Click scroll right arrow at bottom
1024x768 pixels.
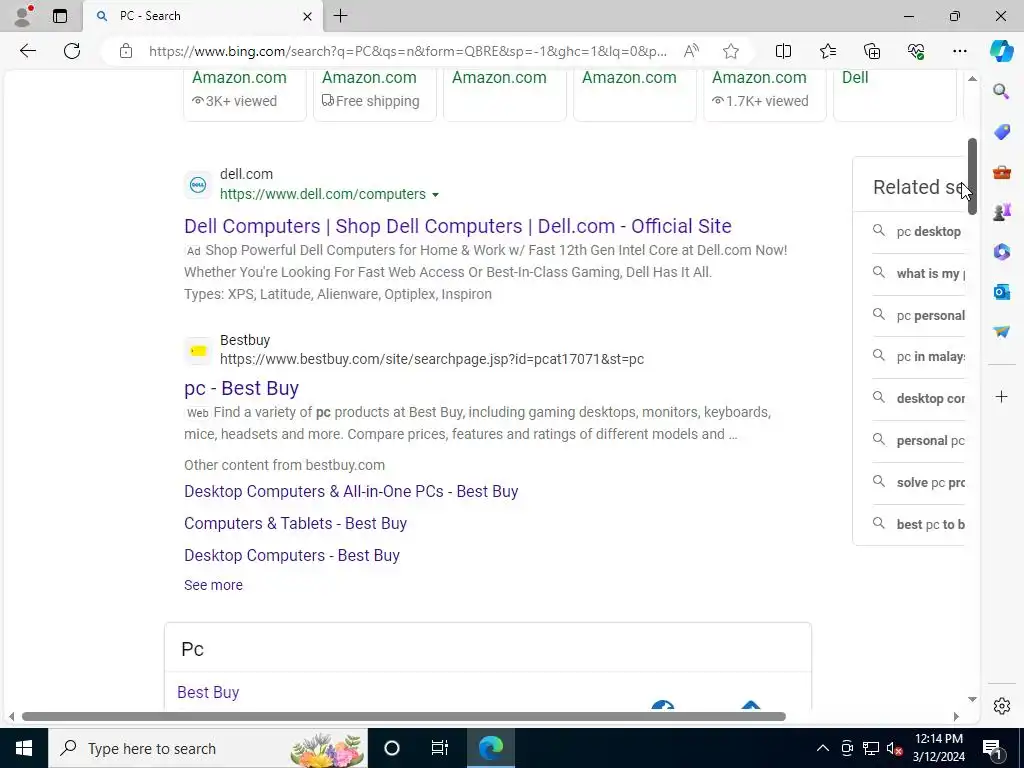956,716
